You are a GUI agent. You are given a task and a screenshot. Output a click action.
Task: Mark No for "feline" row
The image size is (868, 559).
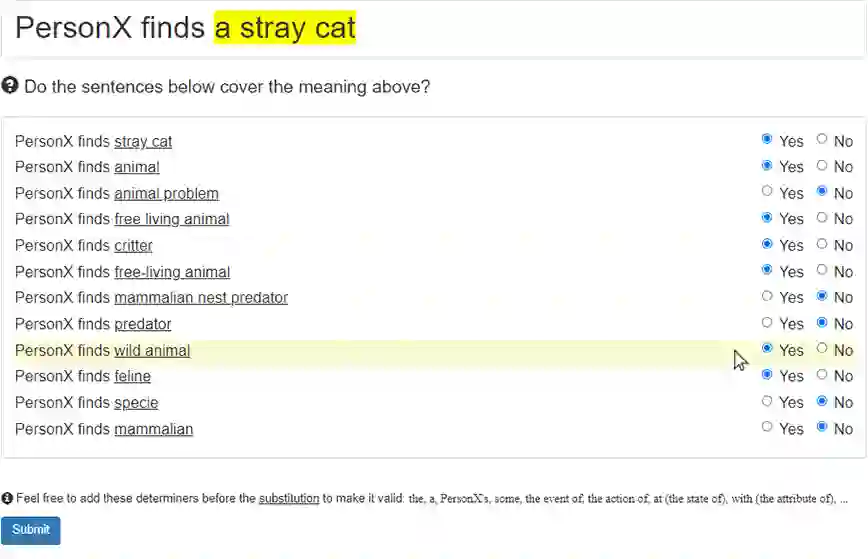(822, 375)
